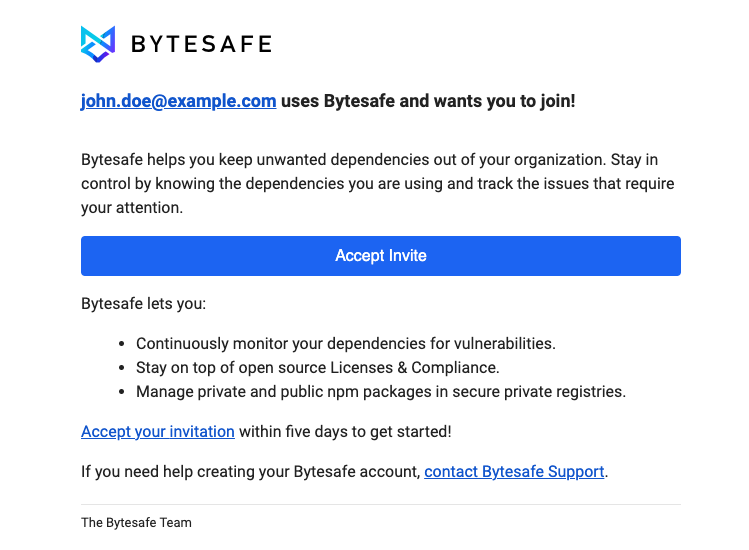The image size is (749, 550).
Task: Click the BYTESAFE wordmark text
Action: click(x=201, y=44)
